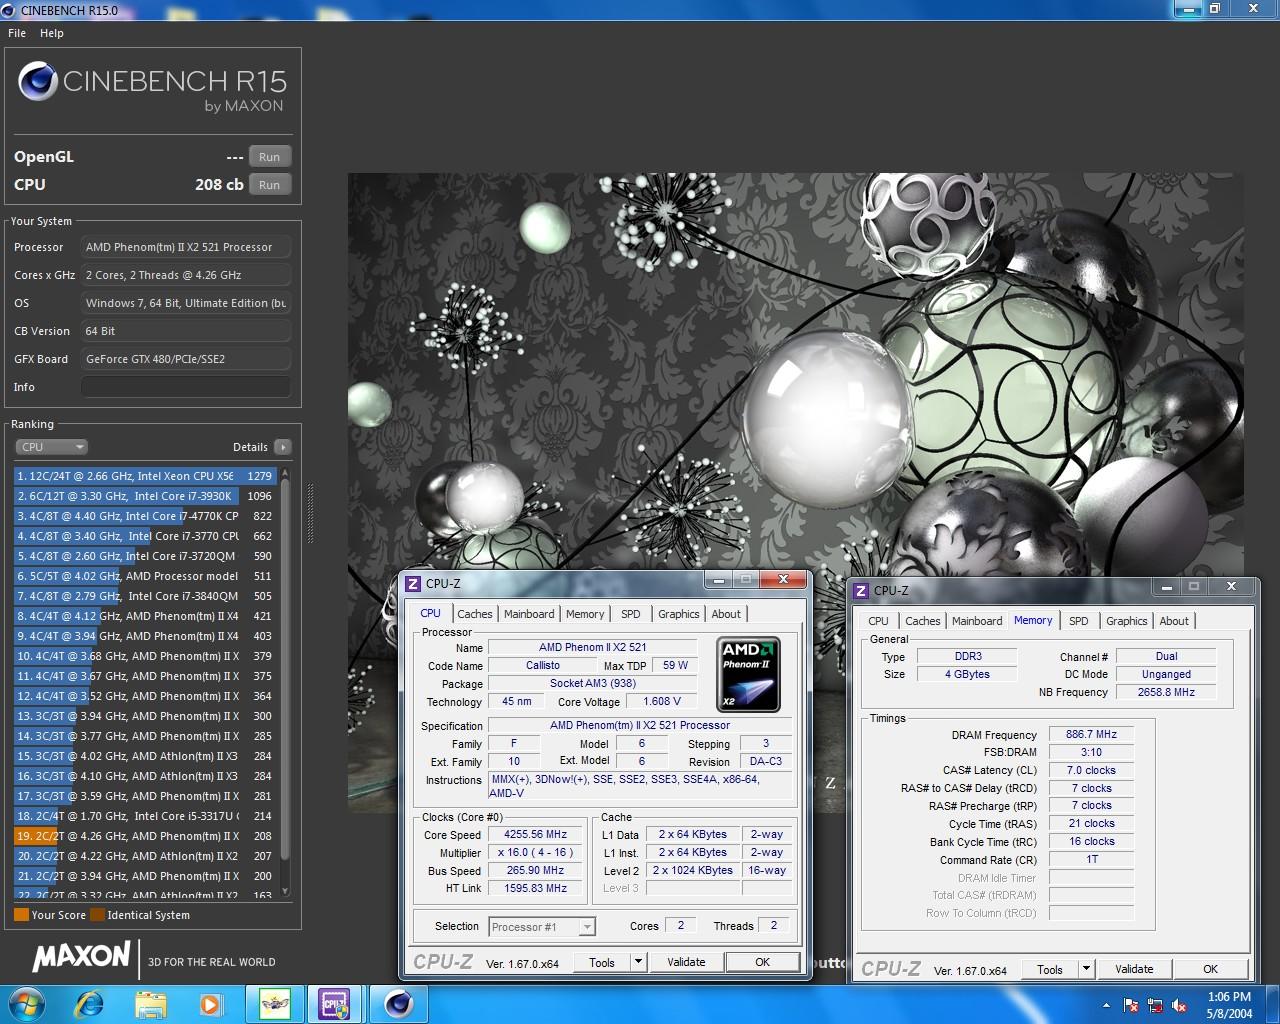1280x1024 pixels.
Task: Select ranking row 6 AMD Processor model 511
Action: [x=145, y=576]
